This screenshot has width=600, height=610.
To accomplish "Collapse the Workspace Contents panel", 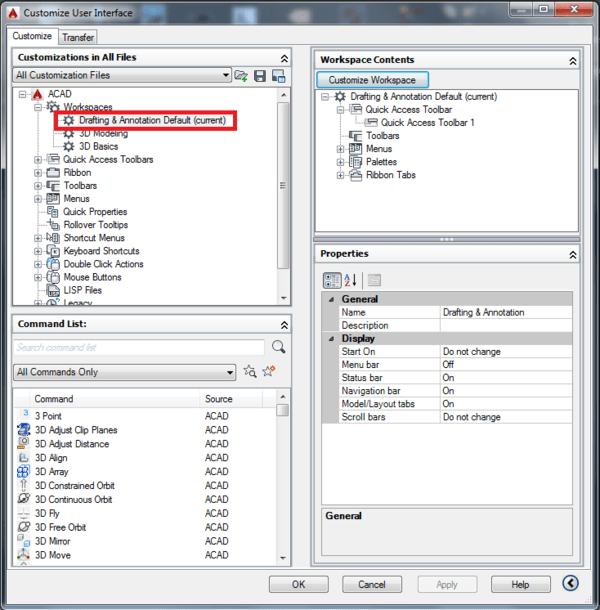I will point(573,61).
